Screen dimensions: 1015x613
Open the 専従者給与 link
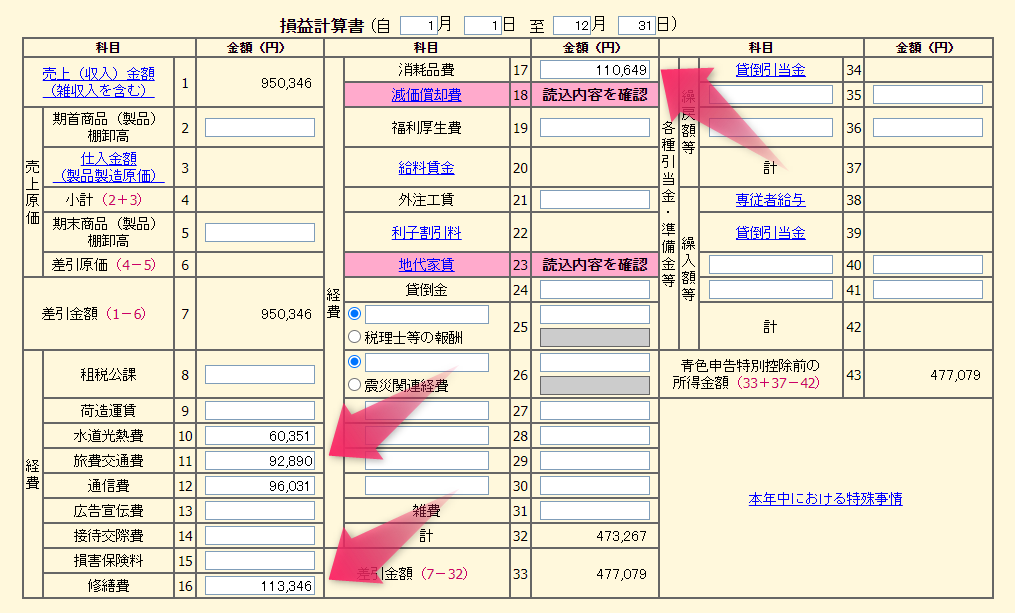point(770,200)
